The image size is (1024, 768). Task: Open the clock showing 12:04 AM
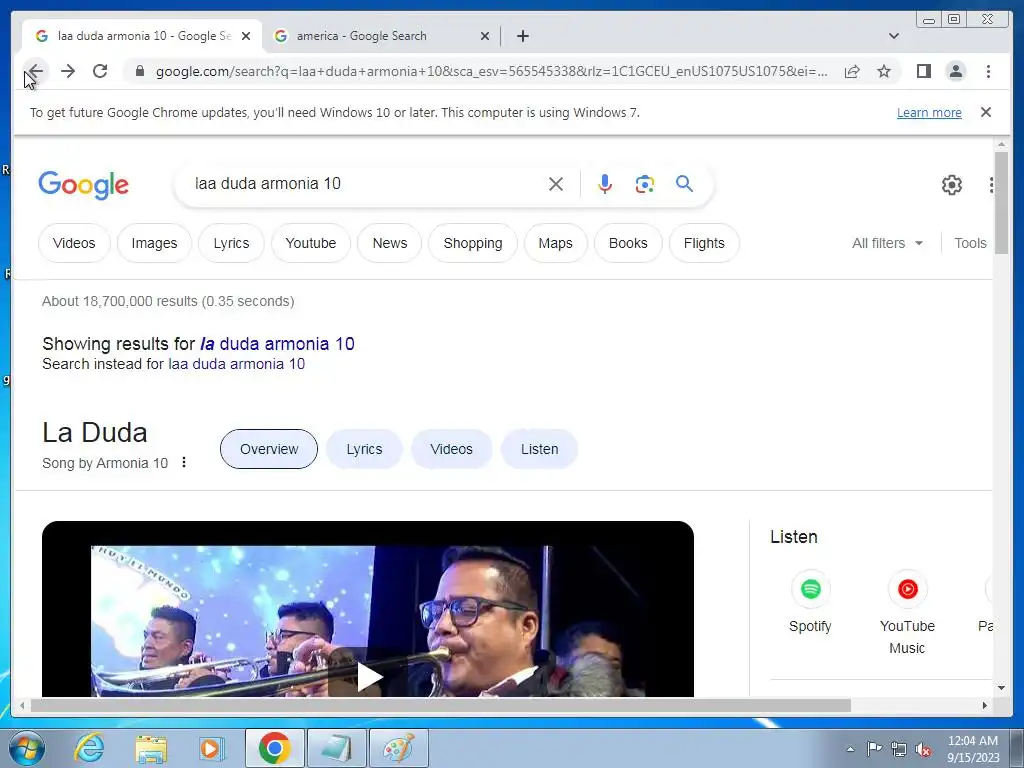[973, 748]
